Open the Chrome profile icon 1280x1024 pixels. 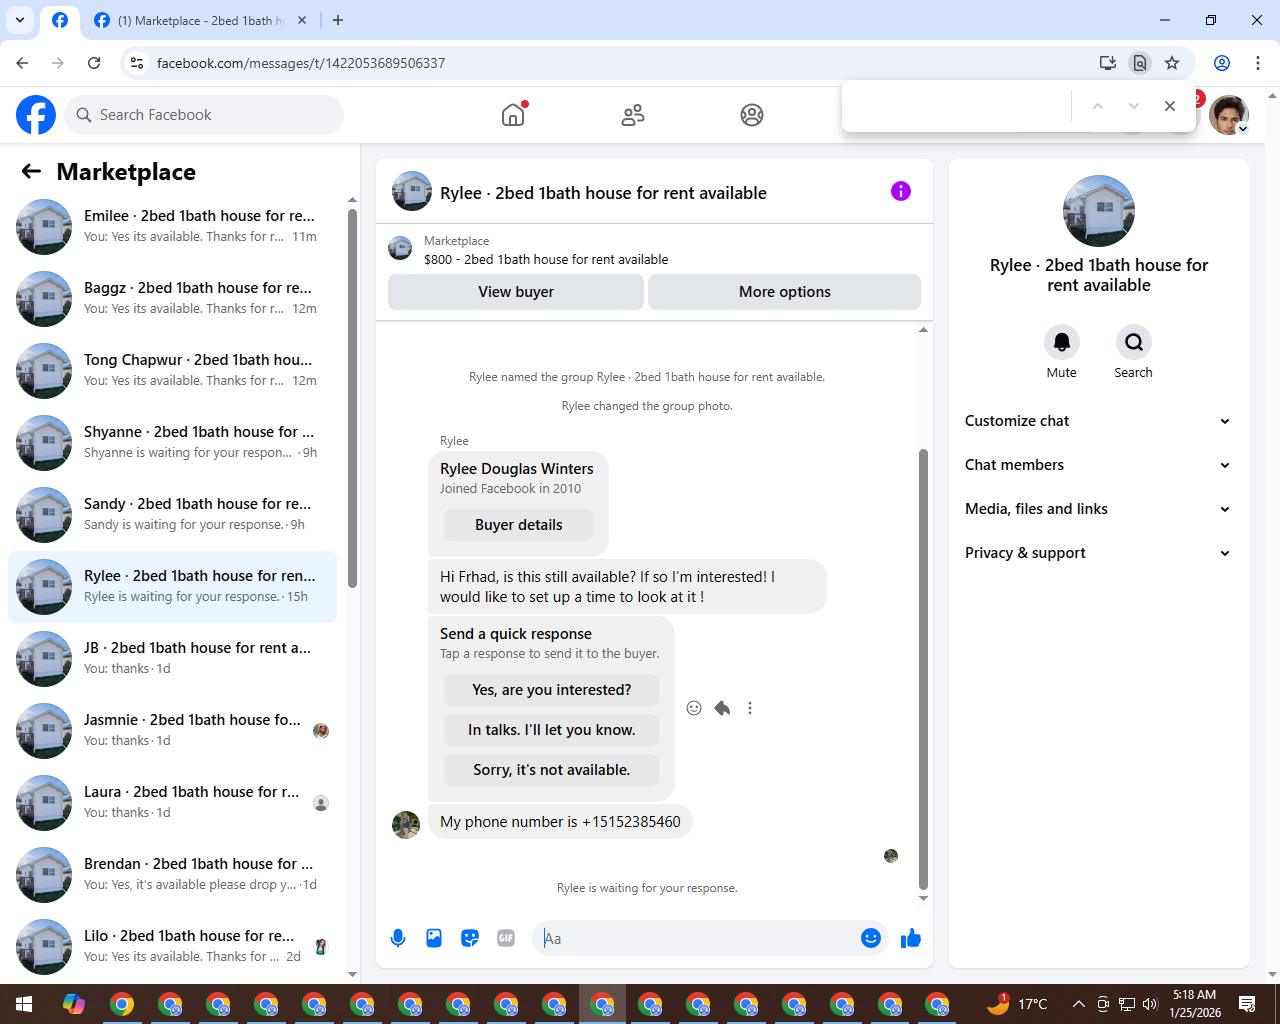click(1222, 63)
